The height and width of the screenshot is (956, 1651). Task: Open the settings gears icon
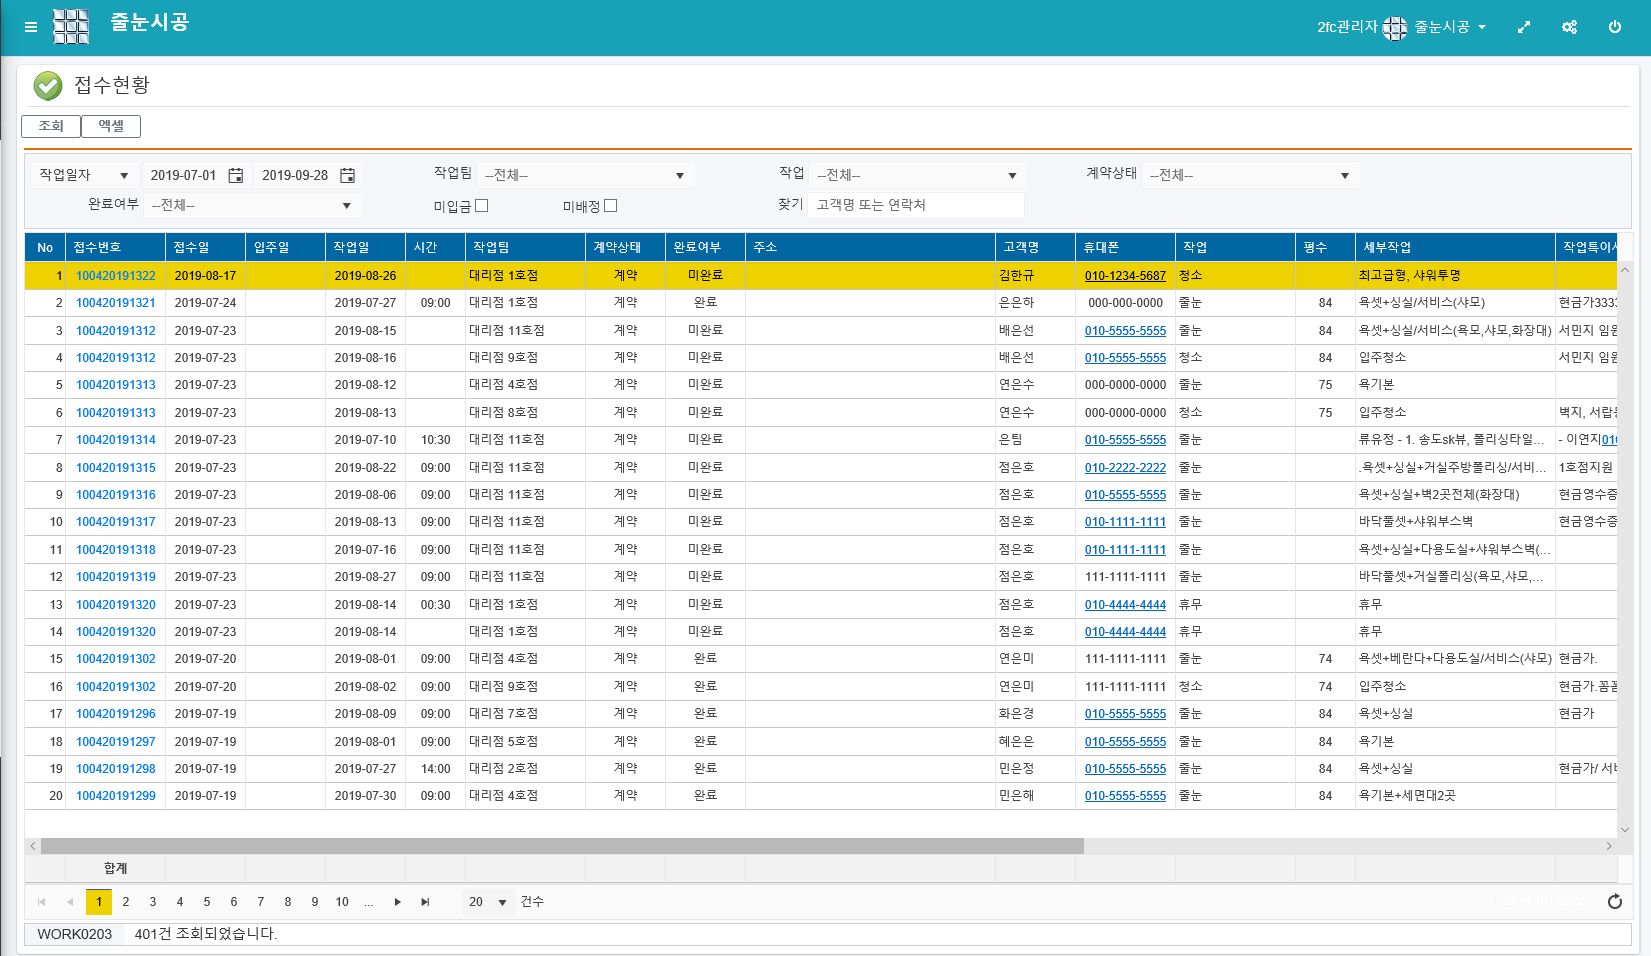click(1569, 27)
